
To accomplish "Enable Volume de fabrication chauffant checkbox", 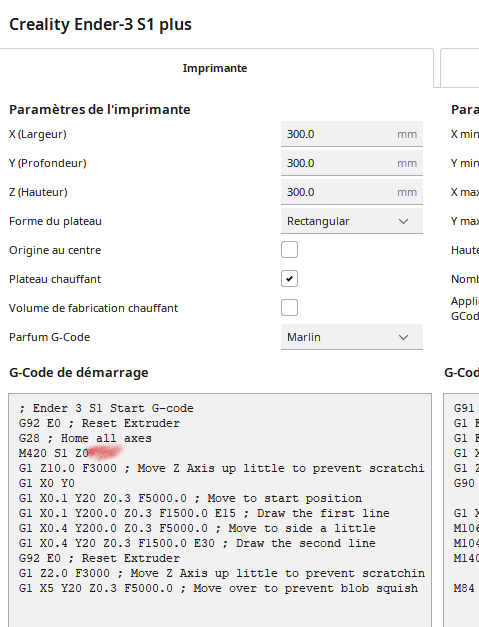I will click(x=289, y=308).
